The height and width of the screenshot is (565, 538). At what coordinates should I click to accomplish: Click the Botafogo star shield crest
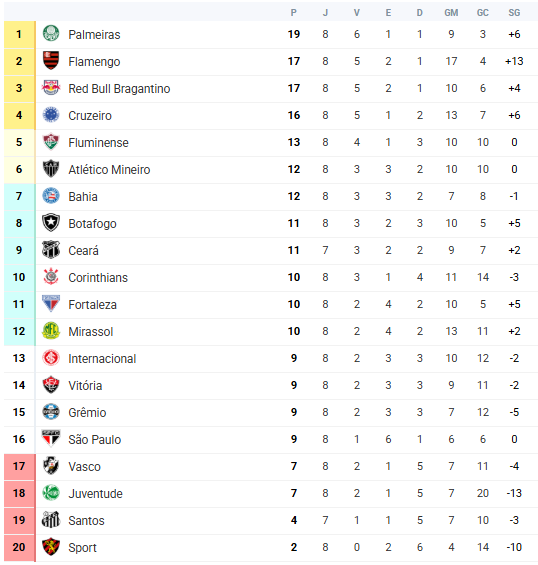tap(51, 223)
